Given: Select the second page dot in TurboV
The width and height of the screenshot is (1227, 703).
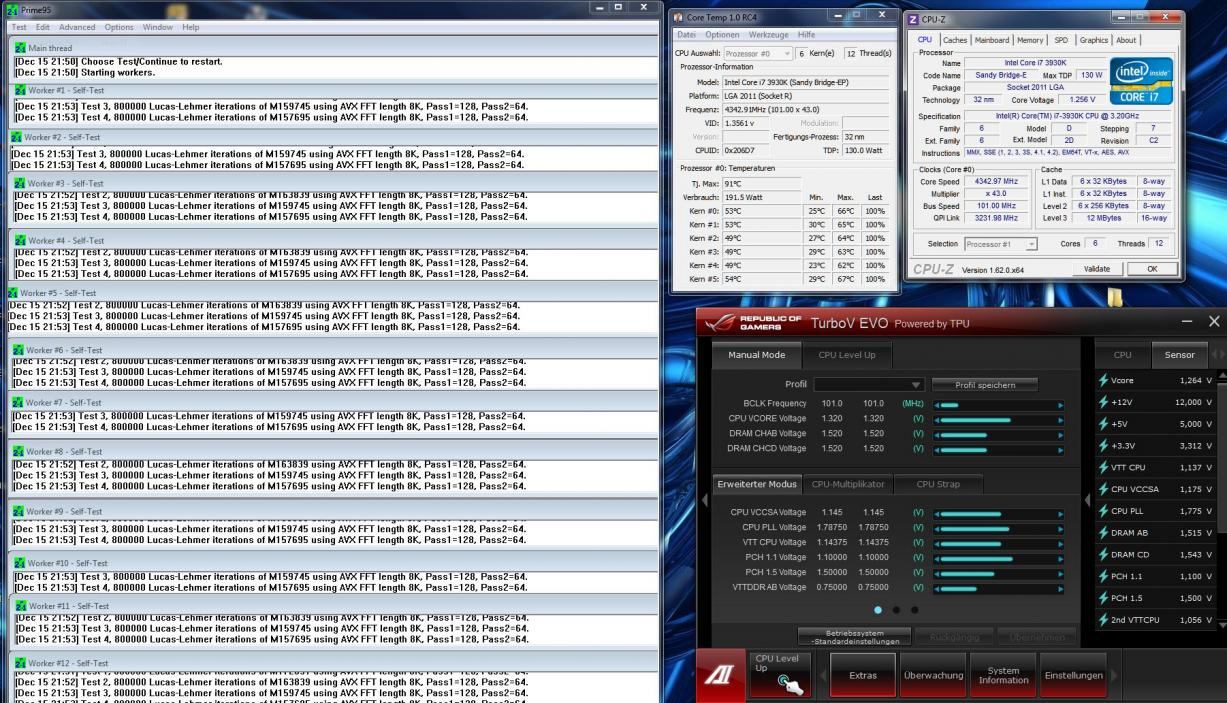Looking at the screenshot, I should click(895, 609).
